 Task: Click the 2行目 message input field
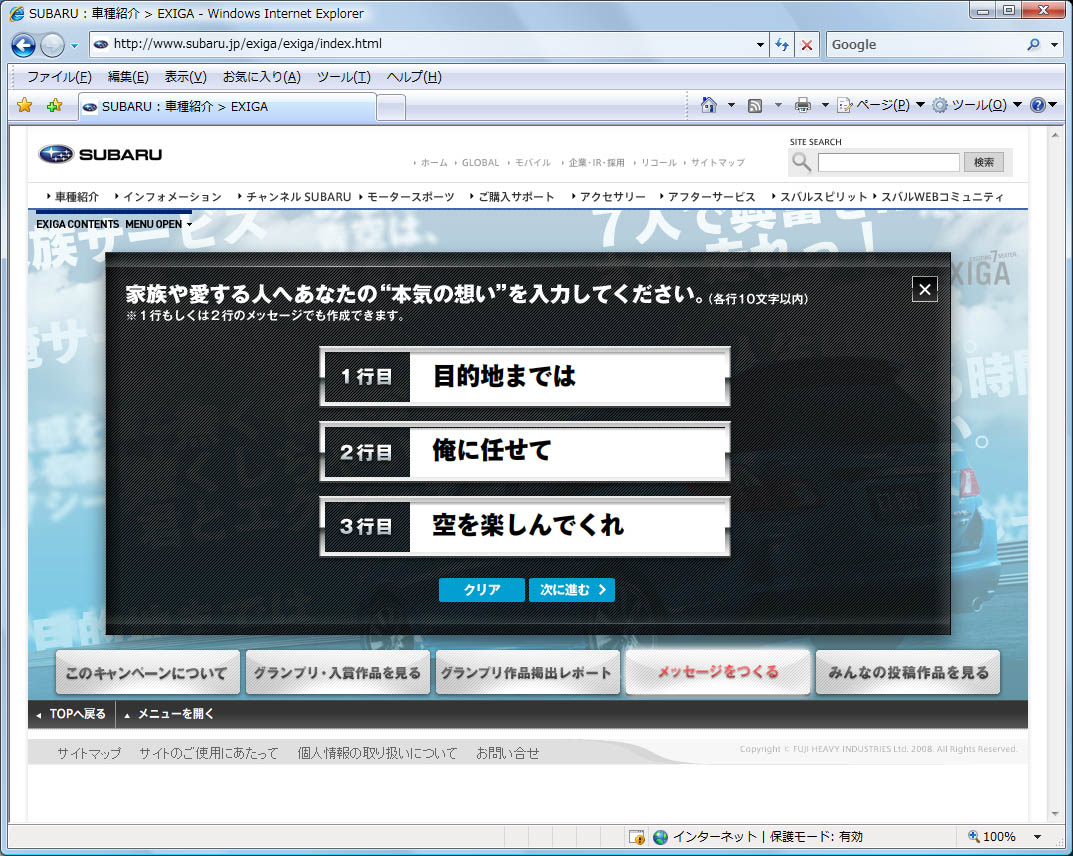[x=568, y=452]
